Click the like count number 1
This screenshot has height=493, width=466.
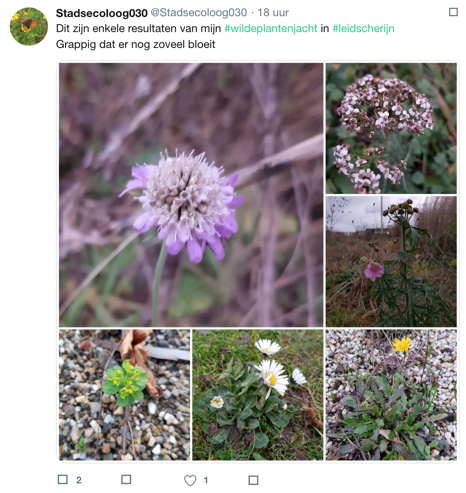click(206, 480)
